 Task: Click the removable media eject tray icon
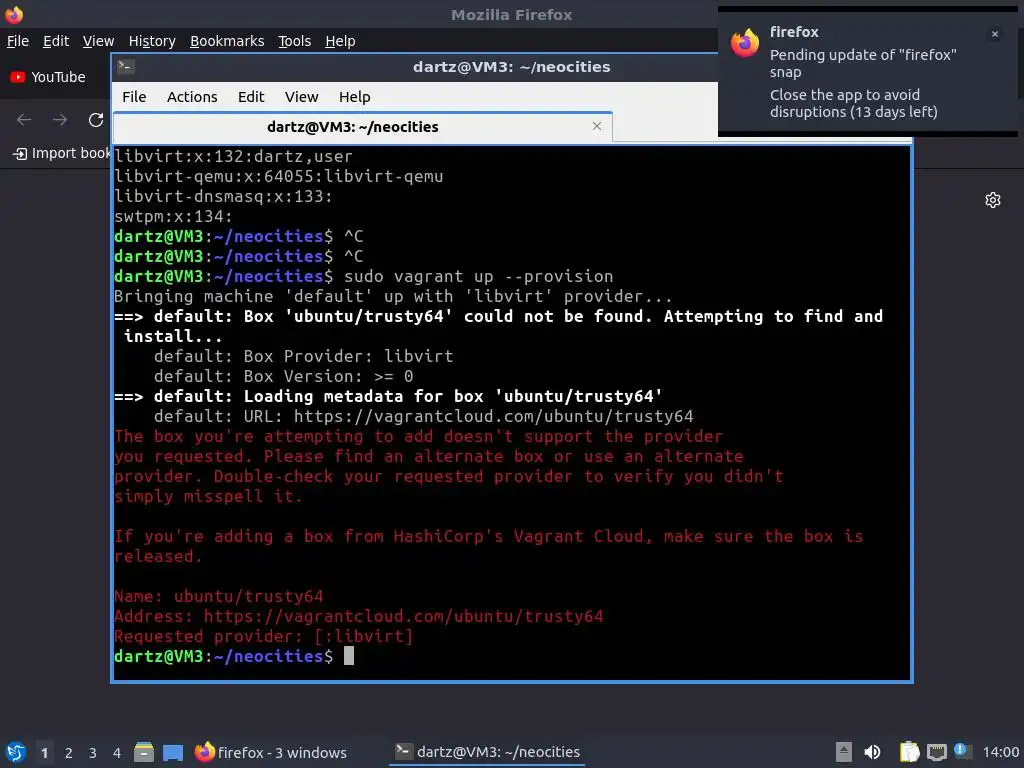[x=844, y=752]
